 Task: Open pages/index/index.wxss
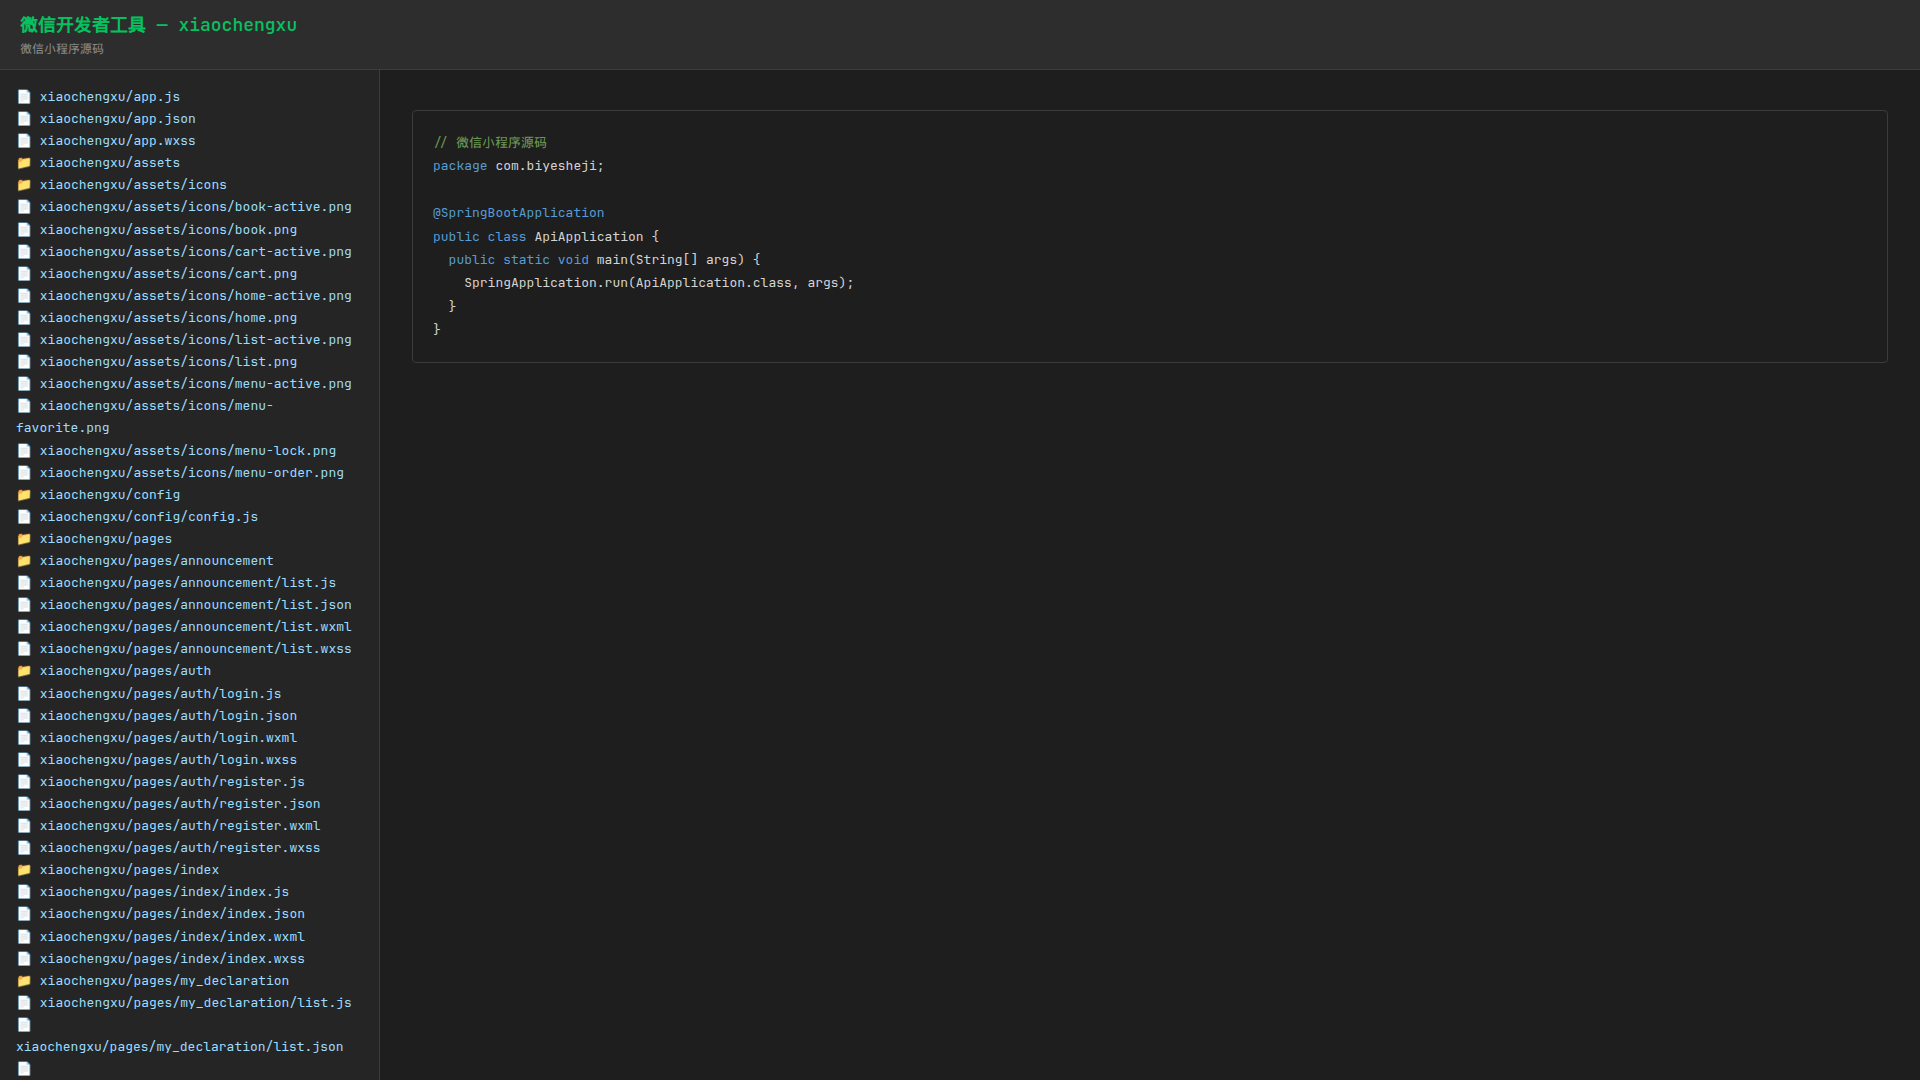click(x=172, y=959)
